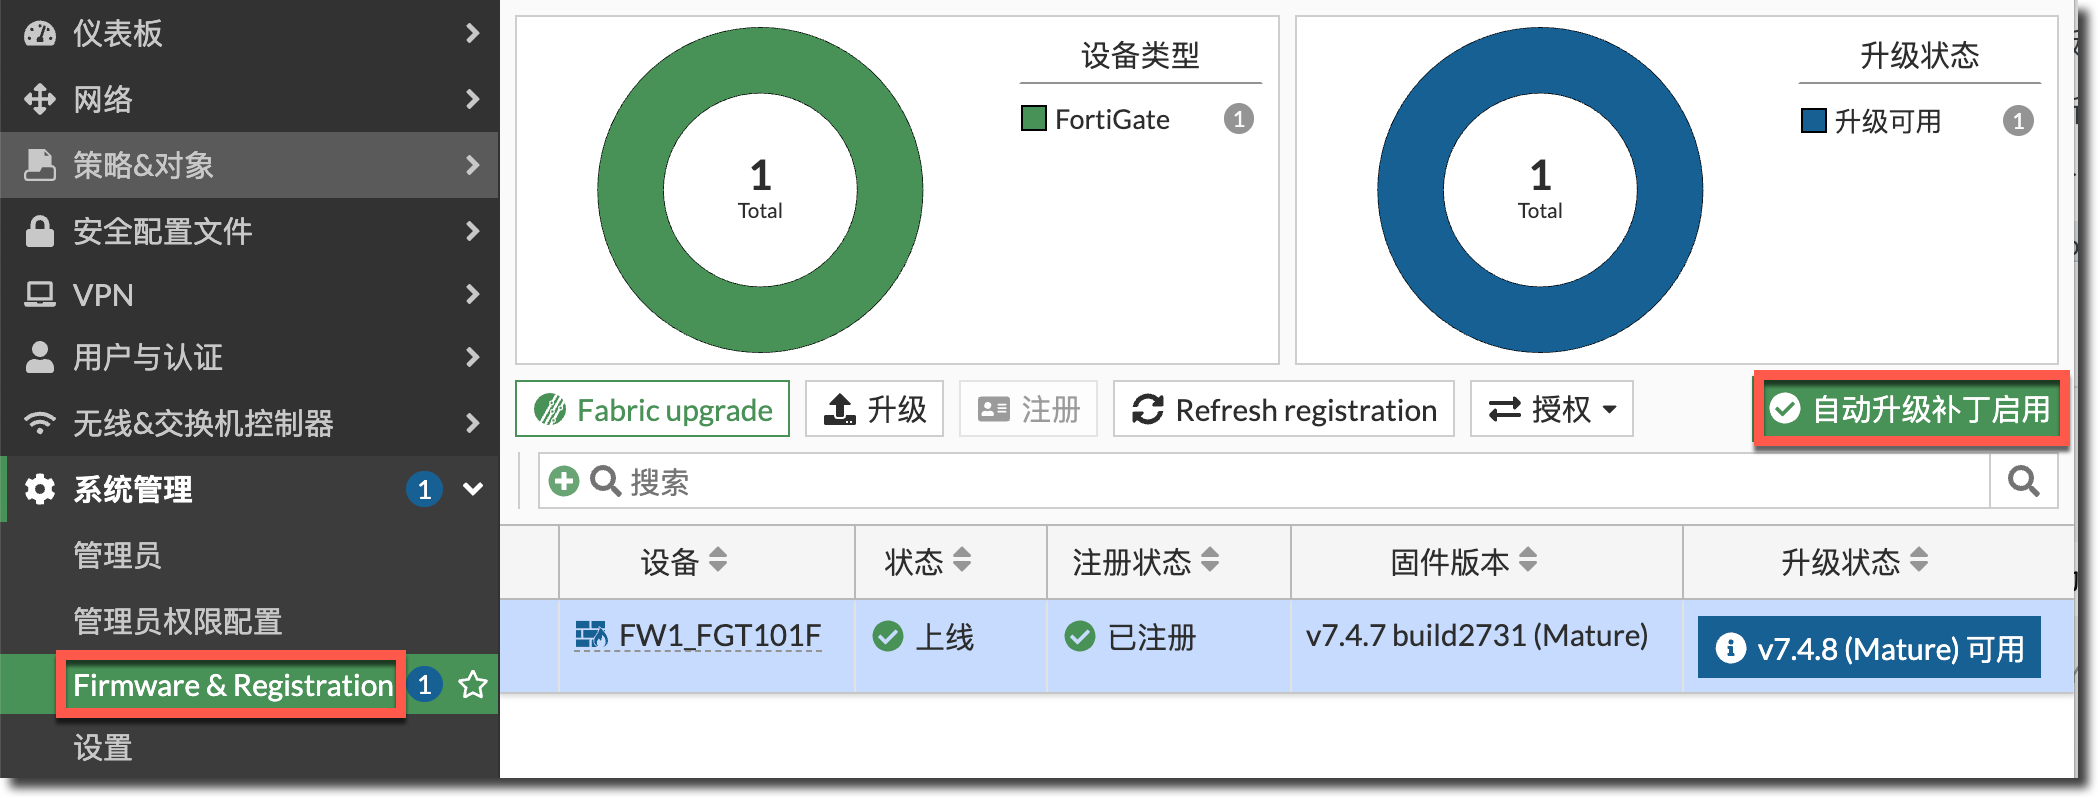
Task: Open the 授权 dropdown menu
Action: [1551, 409]
